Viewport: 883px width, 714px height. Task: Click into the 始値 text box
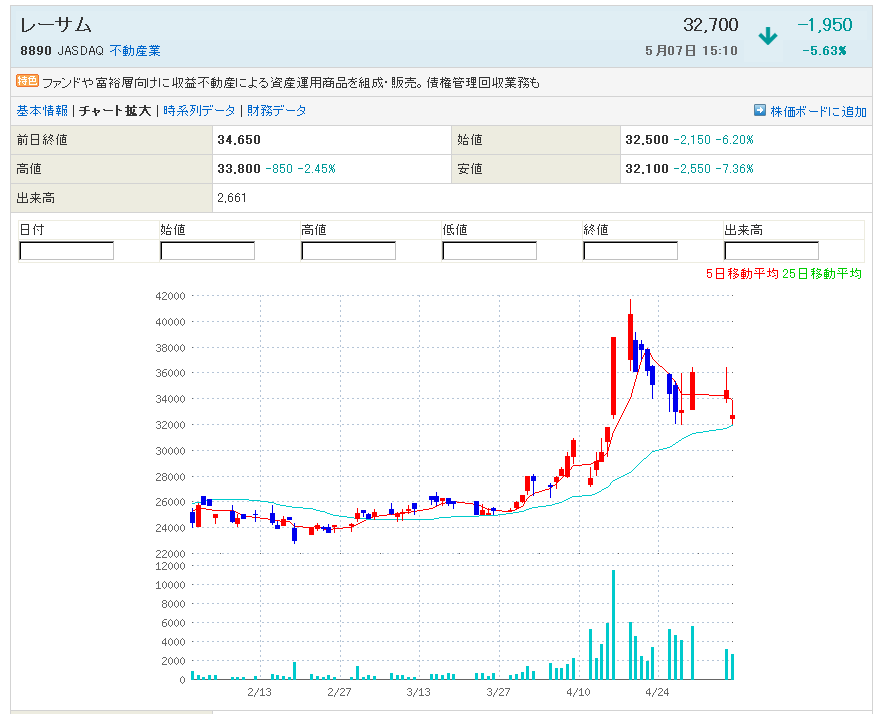coord(207,250)
